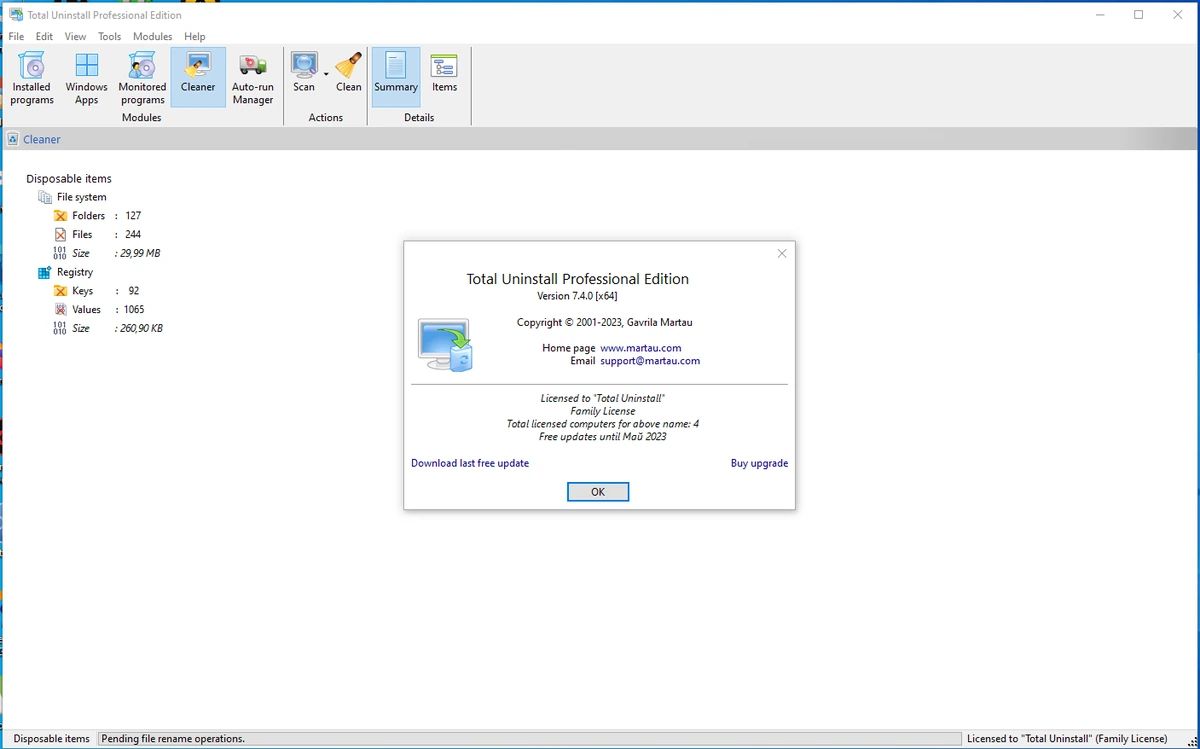Click the Registry icon

(44, 272)
